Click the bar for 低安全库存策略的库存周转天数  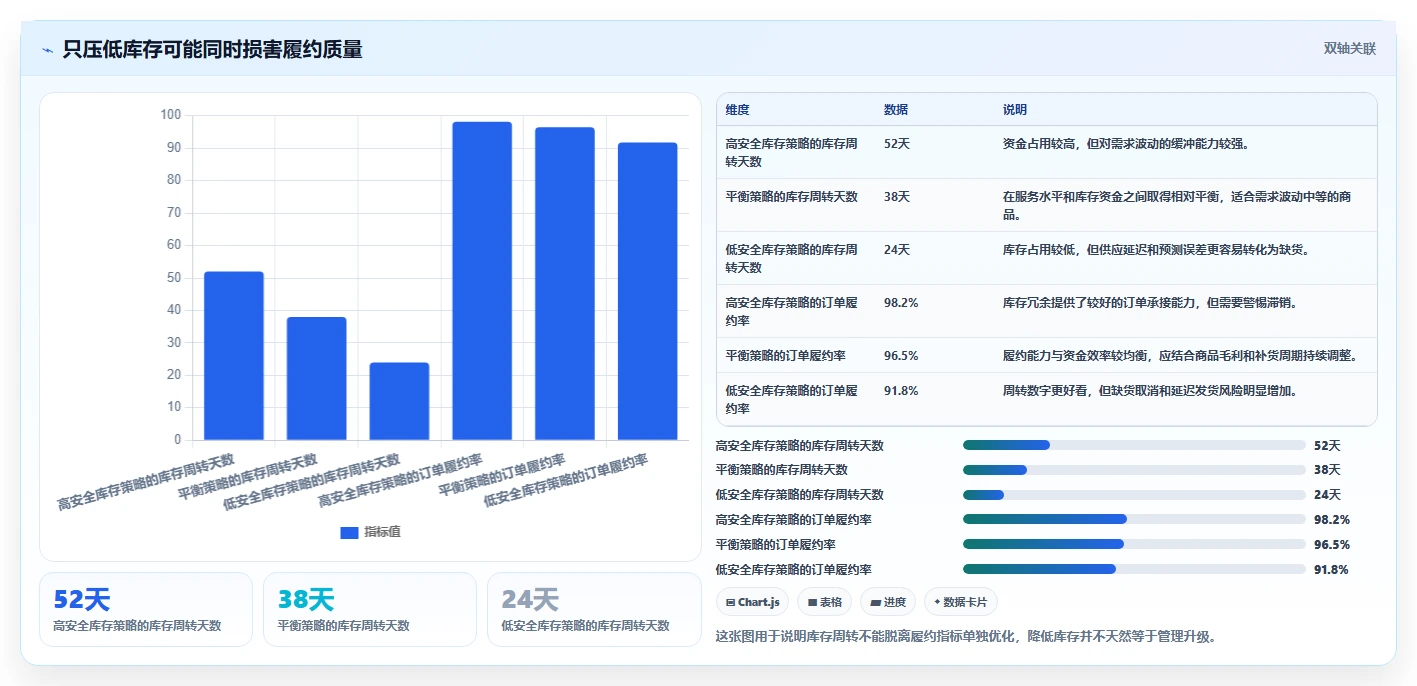click(399, 401)
